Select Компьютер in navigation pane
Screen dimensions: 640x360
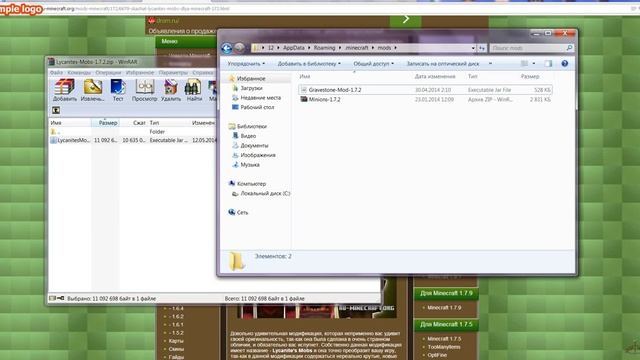tap(251, 184)
